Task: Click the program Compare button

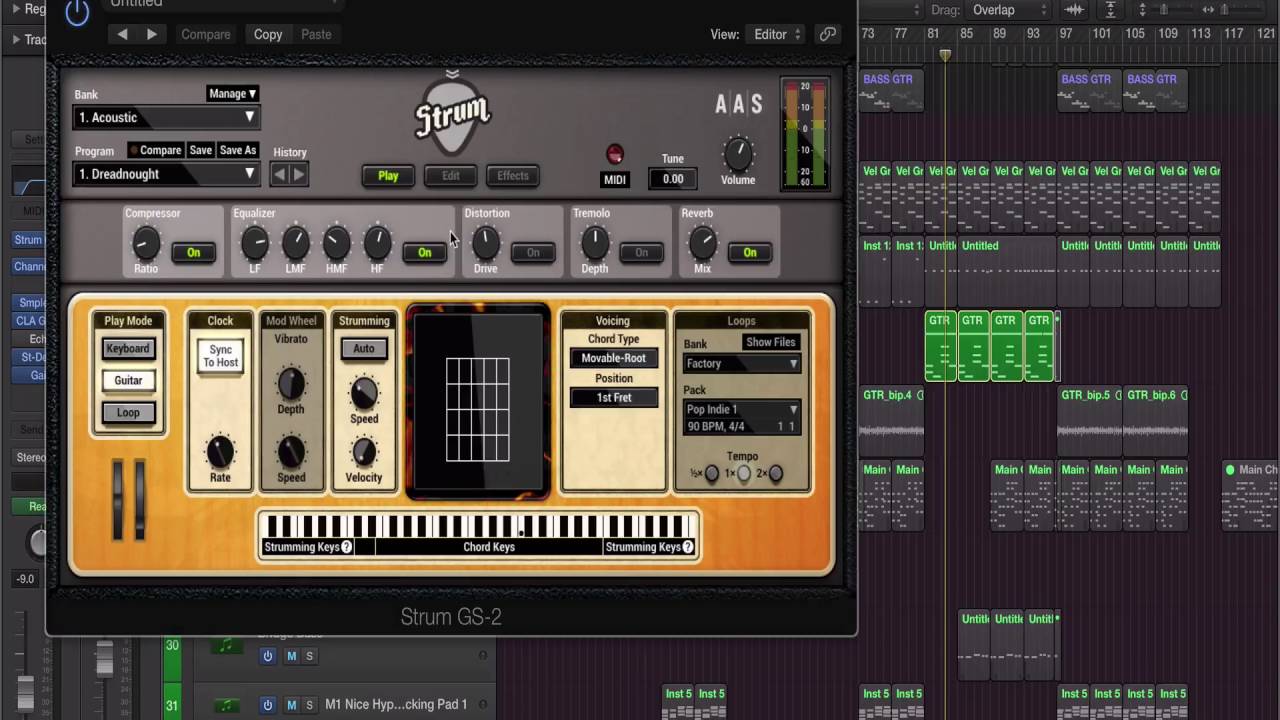Action: pos(155,150)
